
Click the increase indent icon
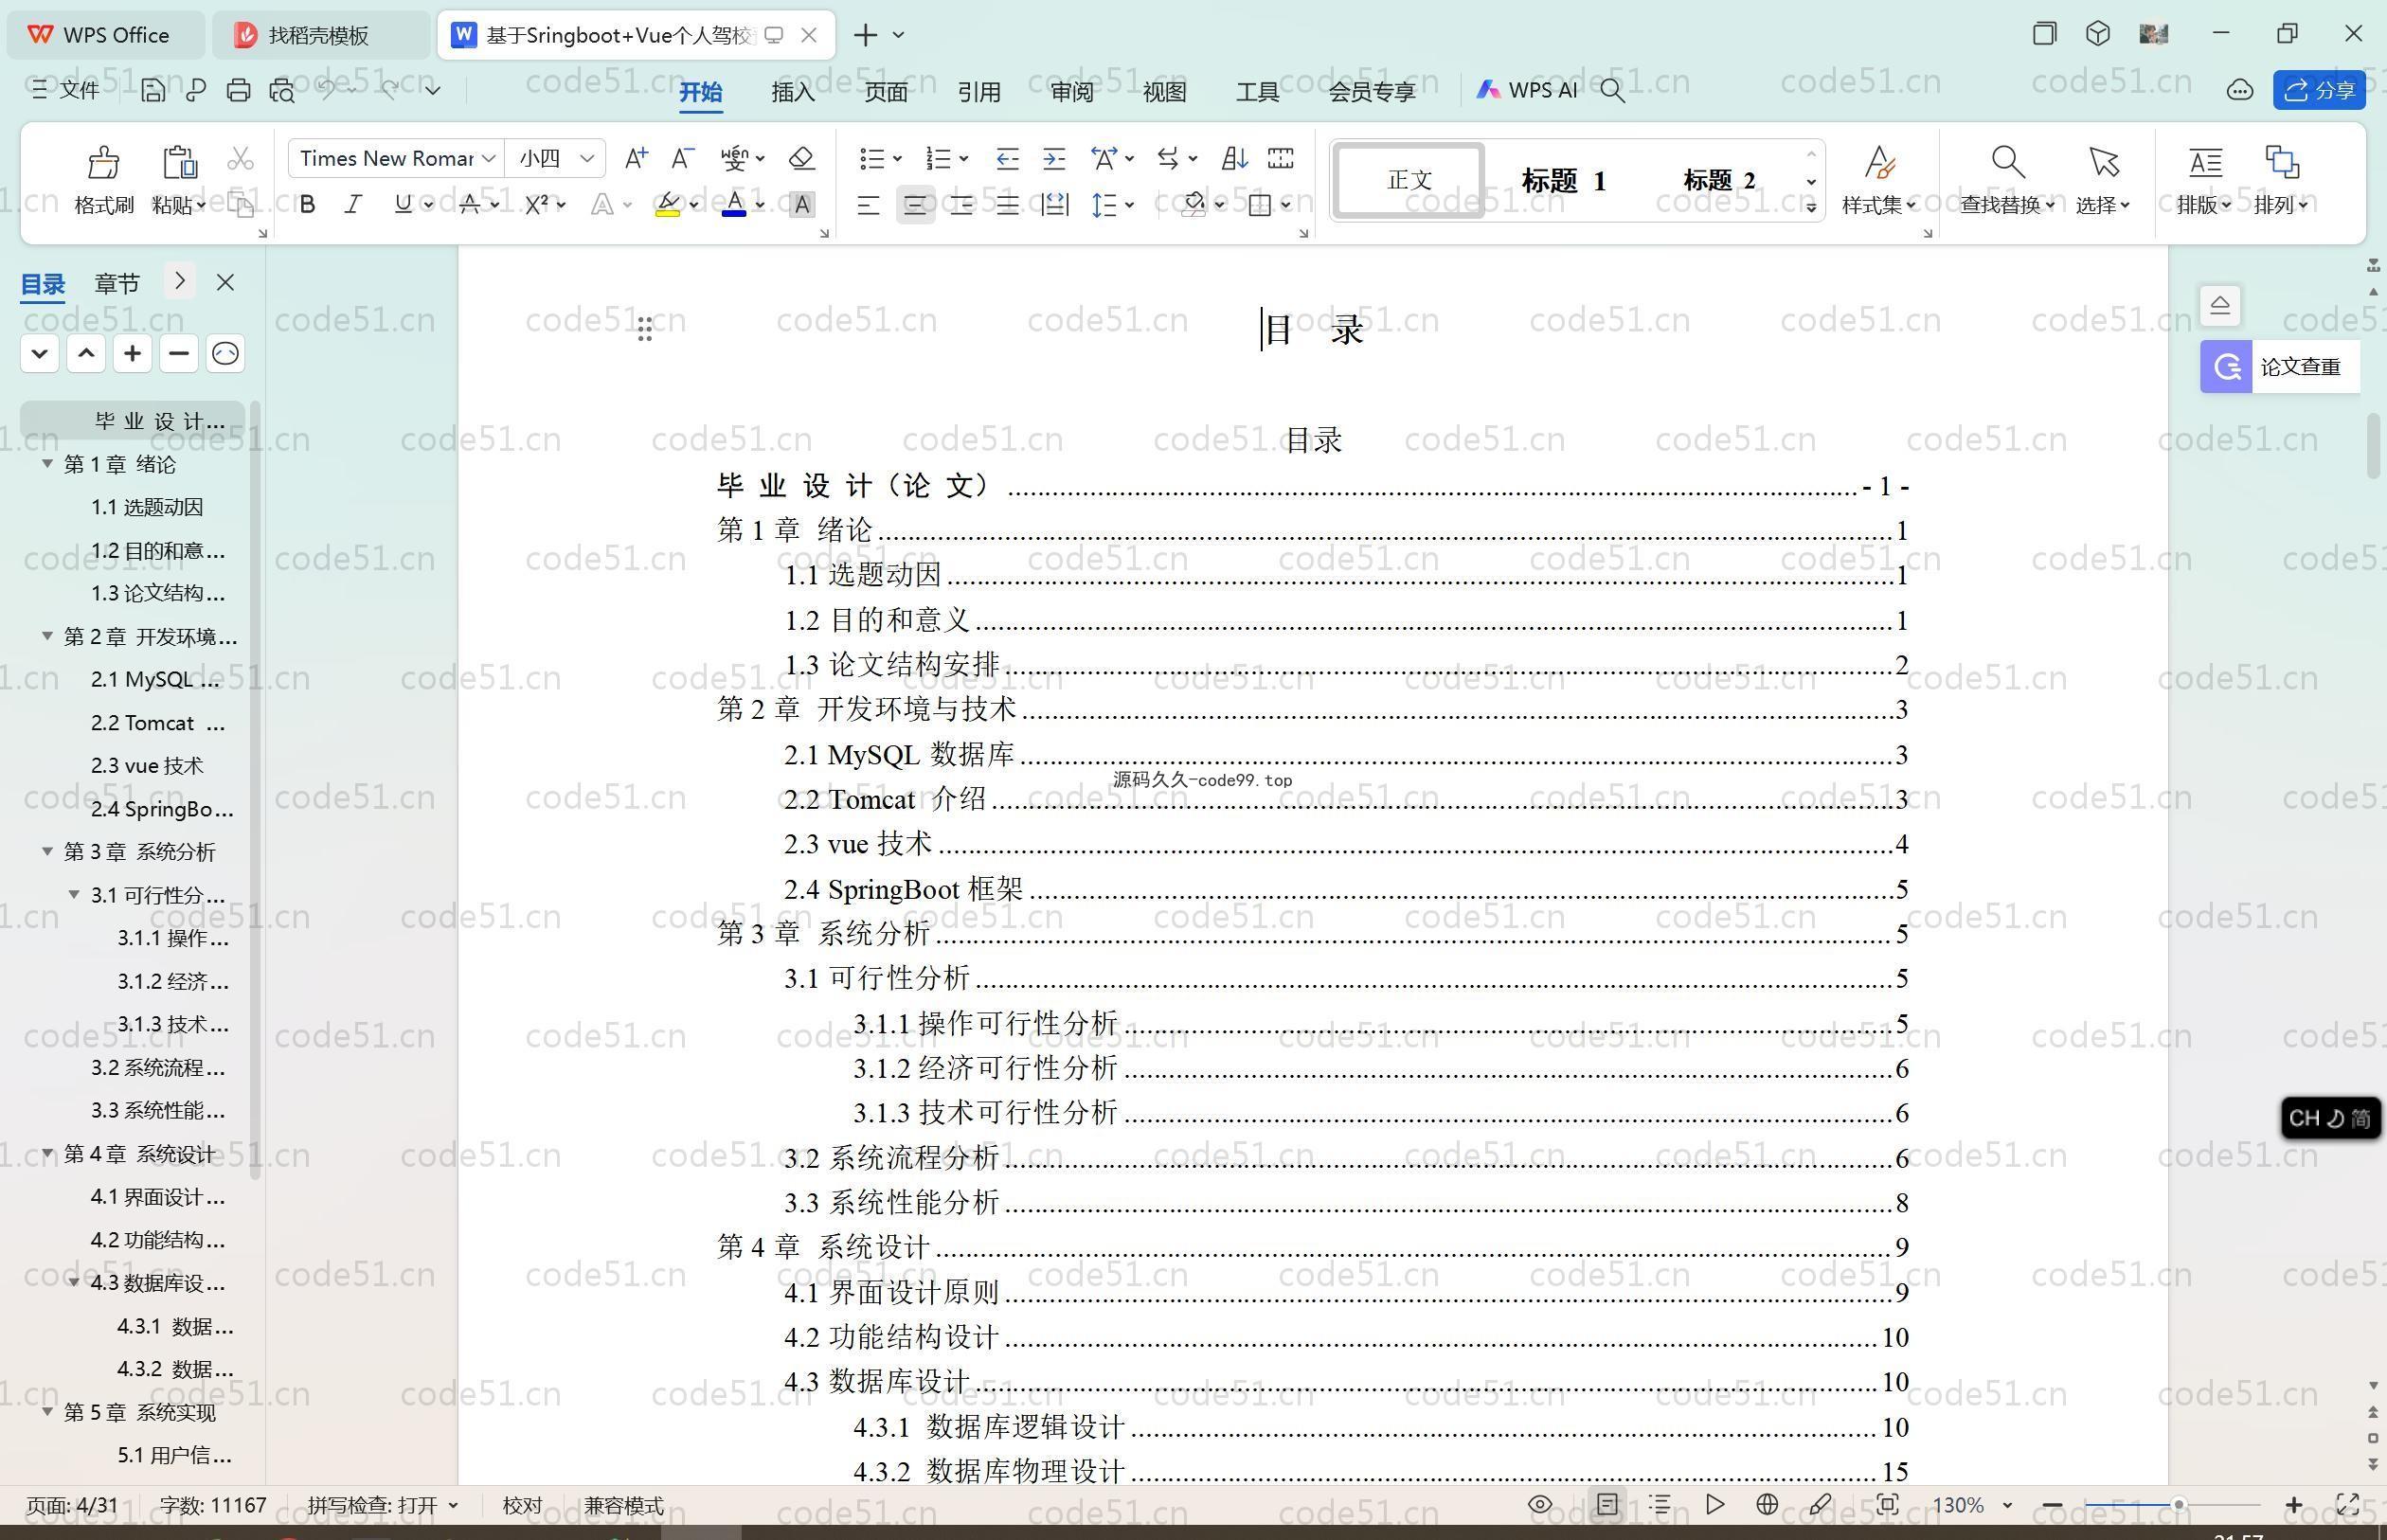click(1054, 158)
